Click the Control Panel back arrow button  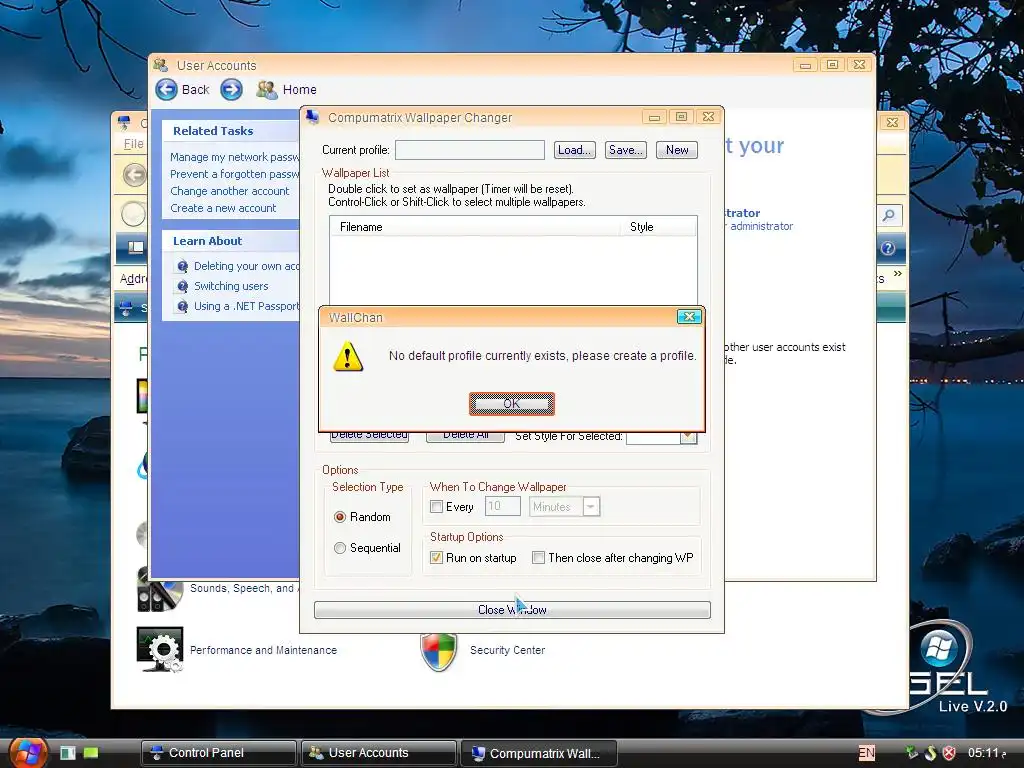[x=135, y=175]
